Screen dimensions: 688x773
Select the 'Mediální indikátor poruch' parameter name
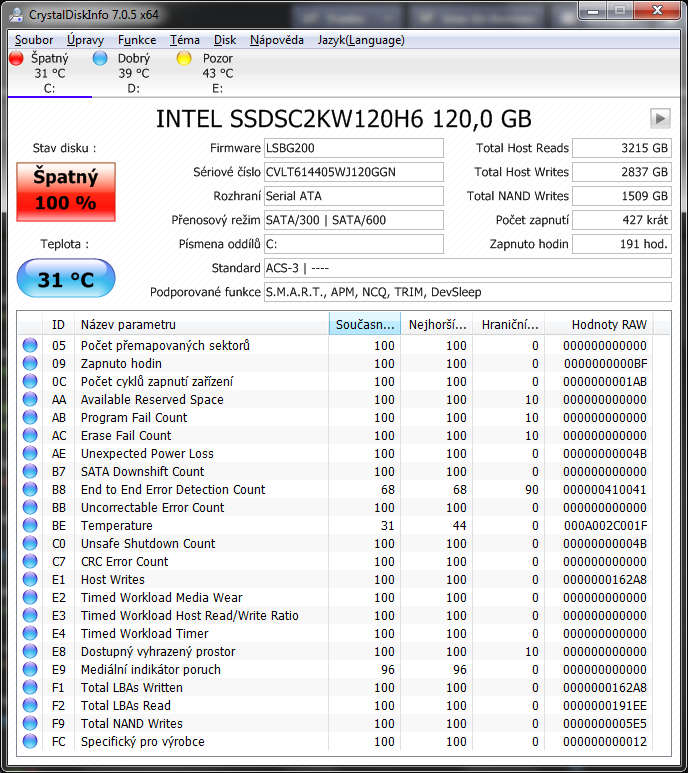(151, 669)
